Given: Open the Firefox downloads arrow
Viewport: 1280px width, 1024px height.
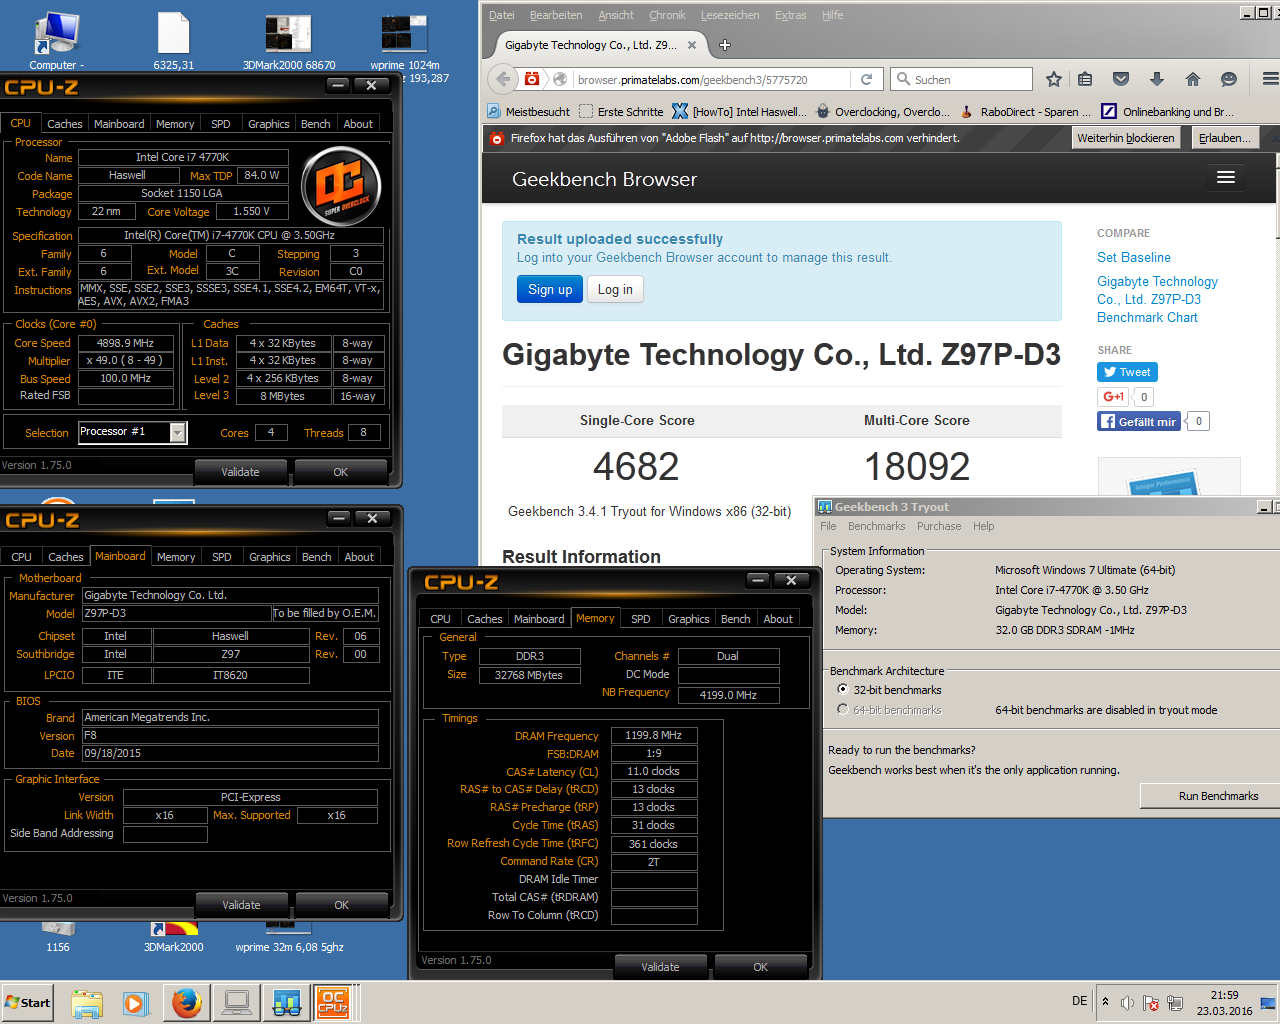Looking at the screenshot, I should [x=1157, y=79].
